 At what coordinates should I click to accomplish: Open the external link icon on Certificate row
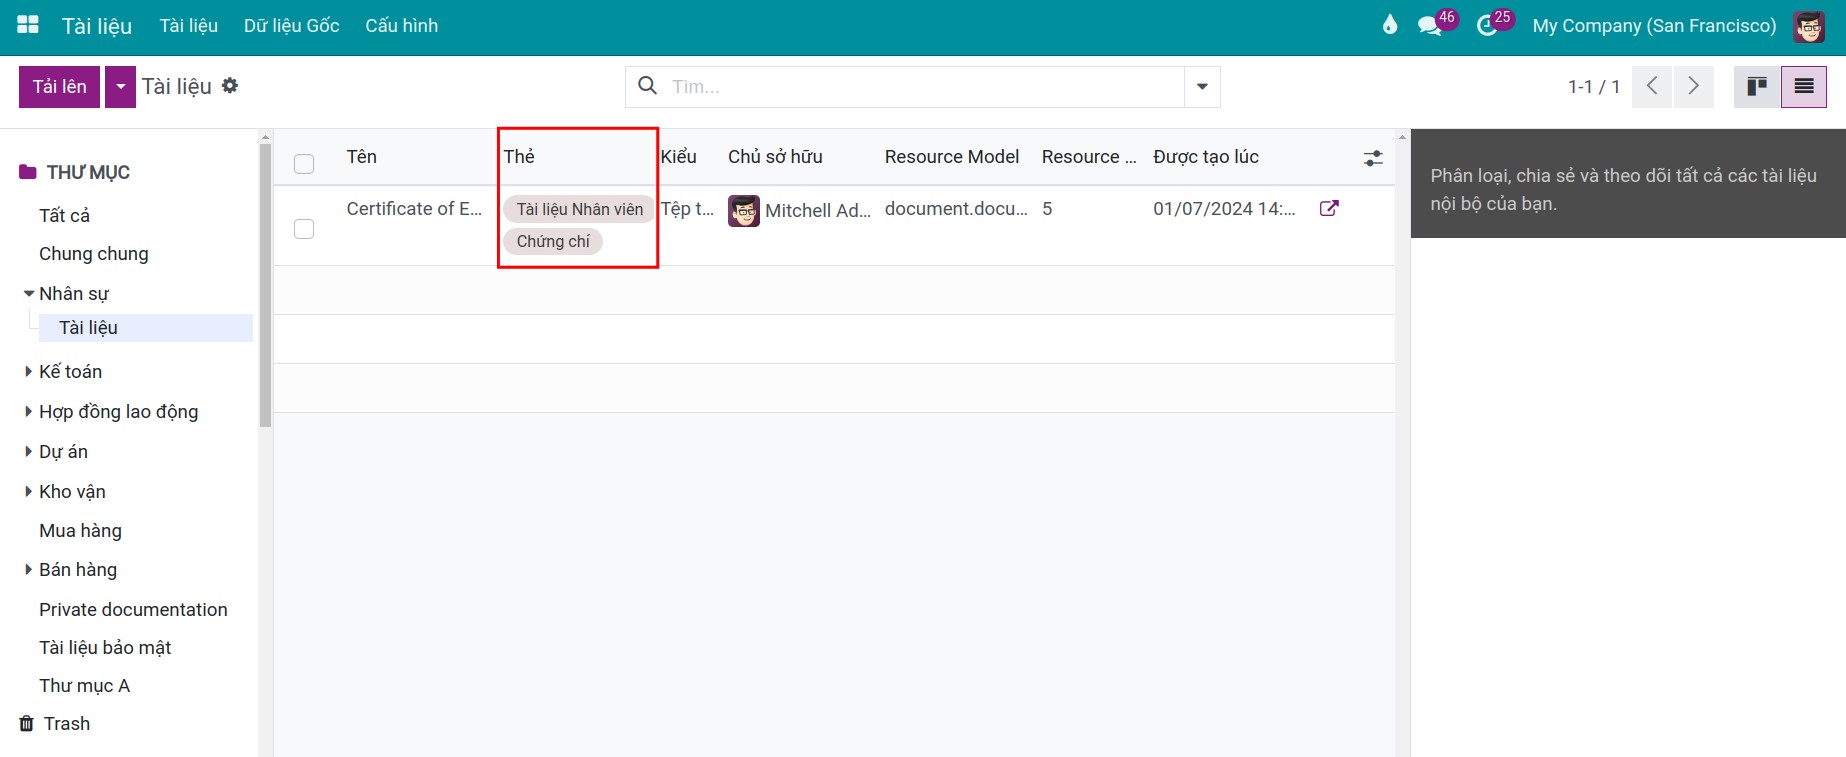tap(1329, 208)
